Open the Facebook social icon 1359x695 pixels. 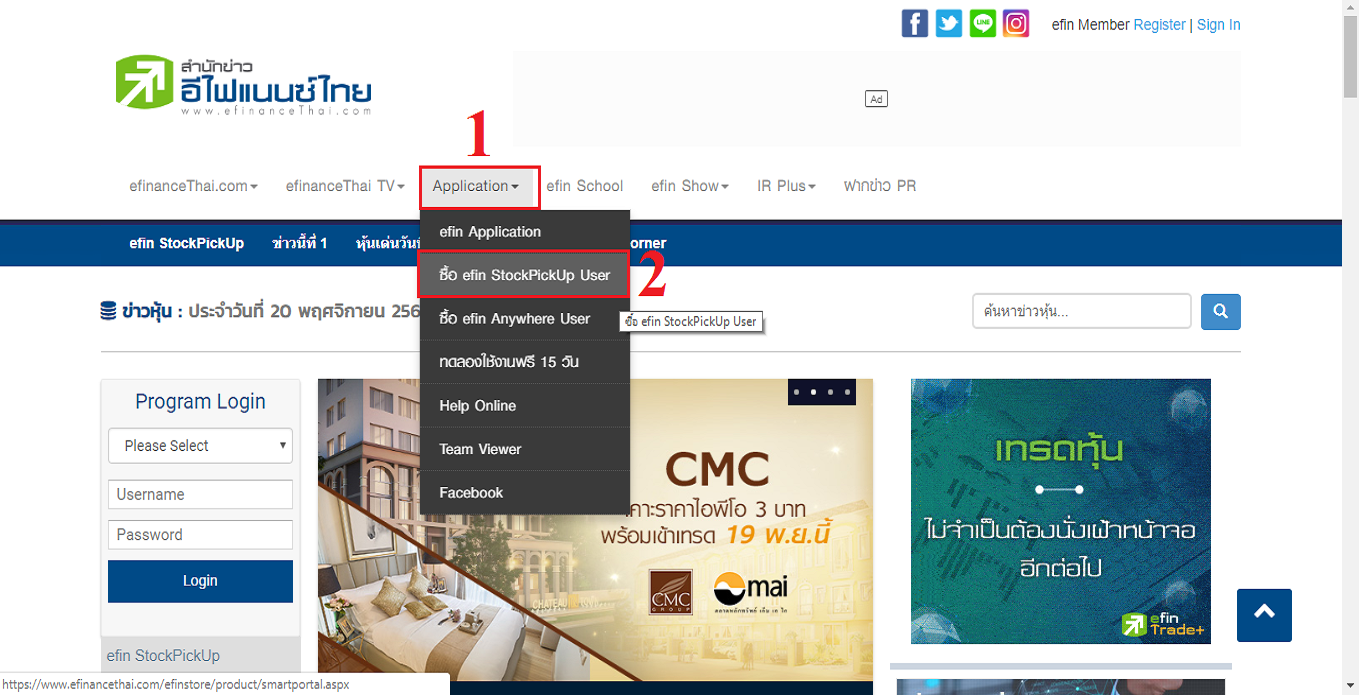pyautogui.click(x=915, y=23)
